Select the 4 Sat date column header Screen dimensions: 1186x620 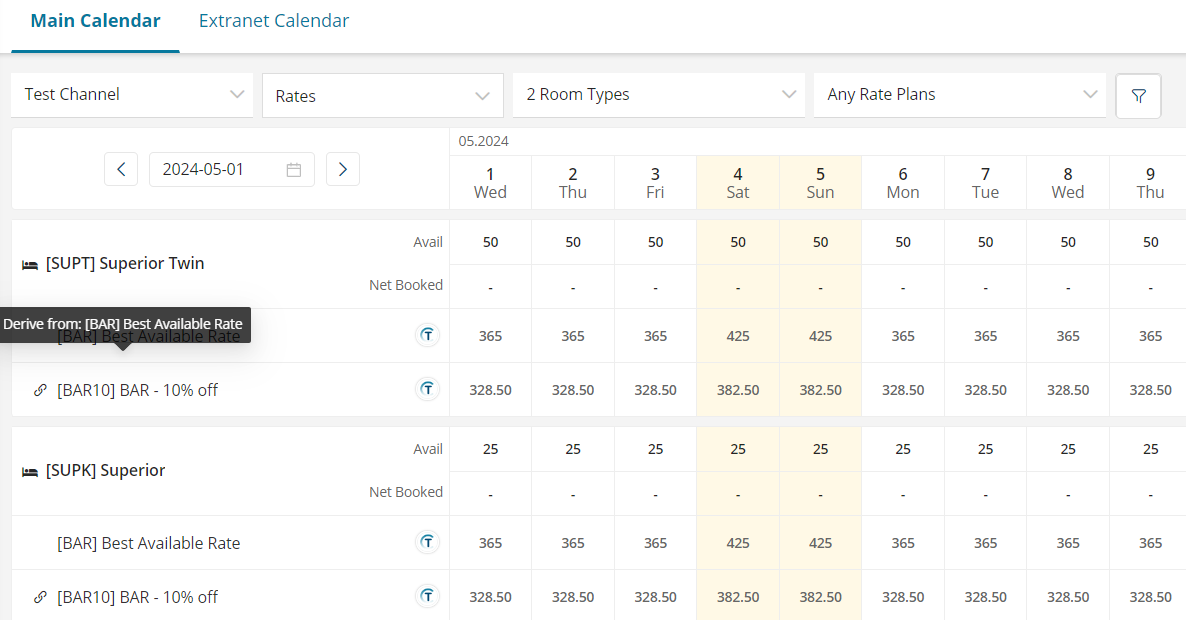737,183
